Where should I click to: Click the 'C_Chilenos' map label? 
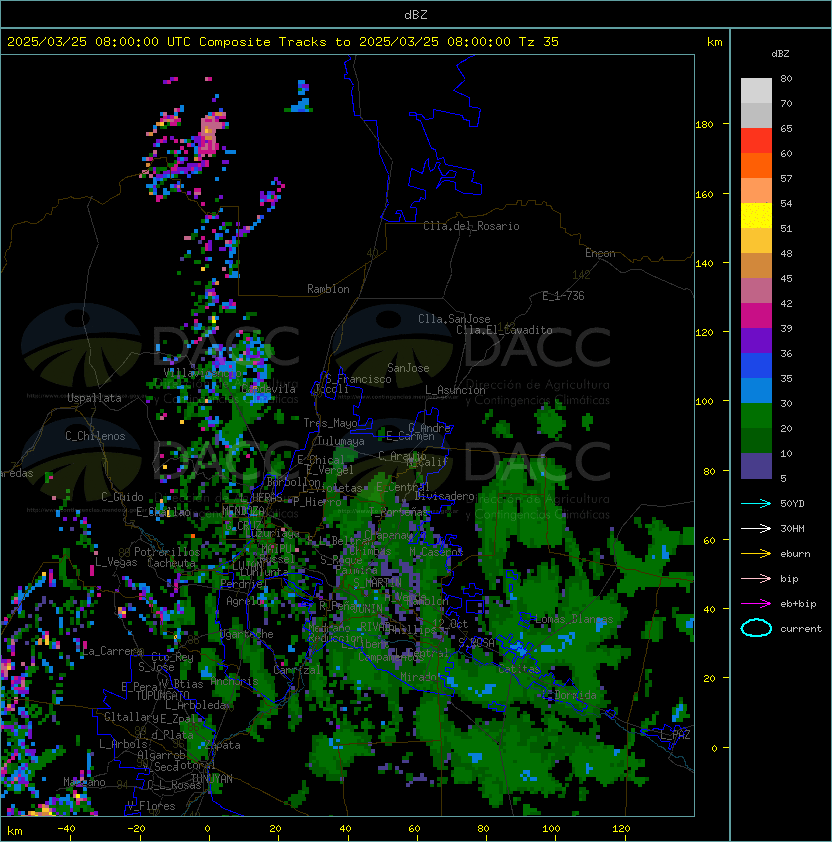[x=95, y=436]
